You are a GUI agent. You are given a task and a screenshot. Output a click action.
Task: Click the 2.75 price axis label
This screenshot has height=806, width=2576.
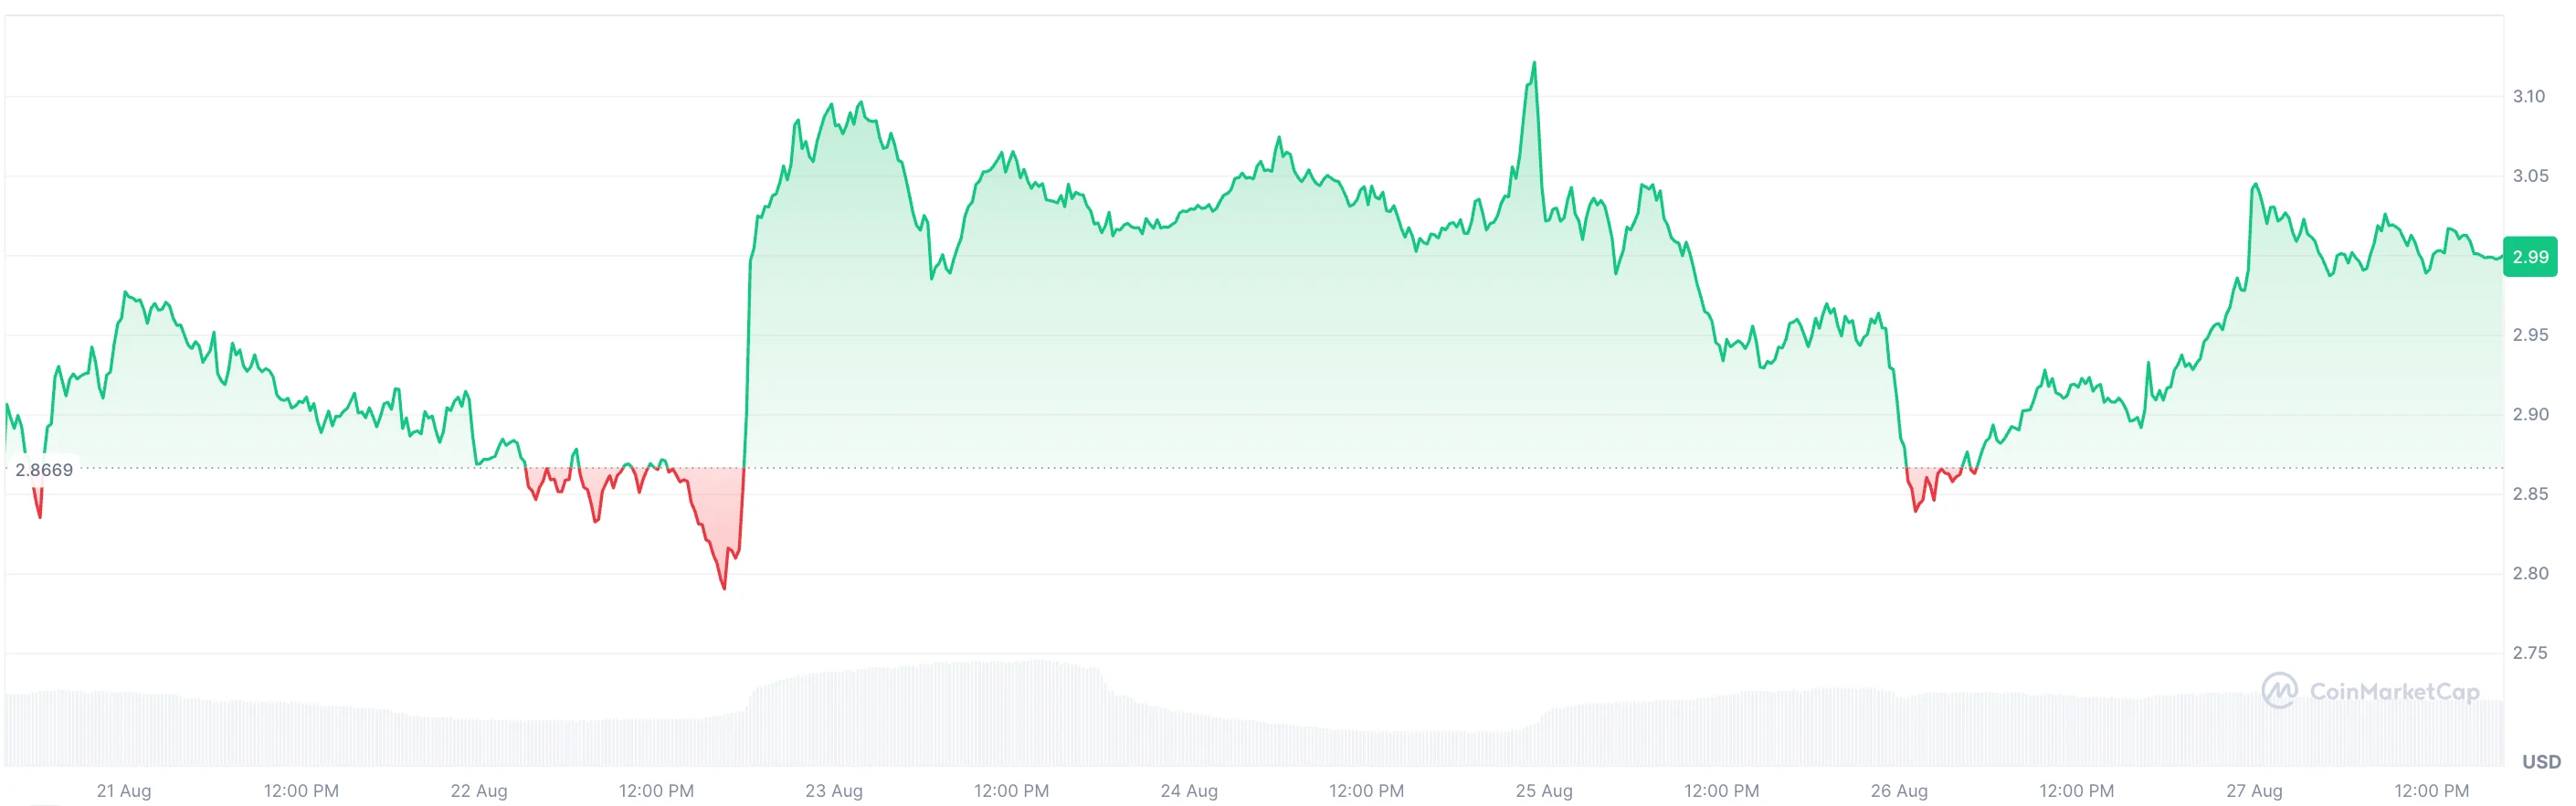tap(2530, 653)
